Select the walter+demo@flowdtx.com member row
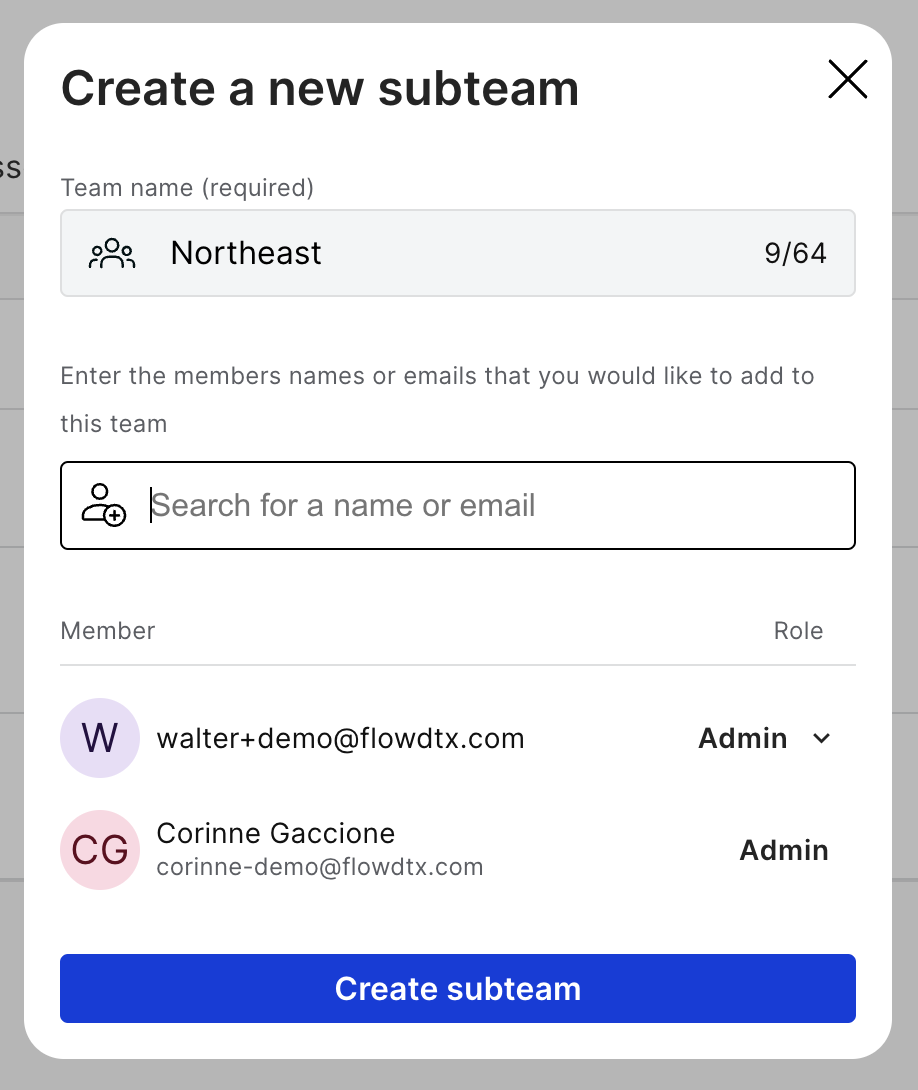This screenshot has width=918, height=1090. 458,738
